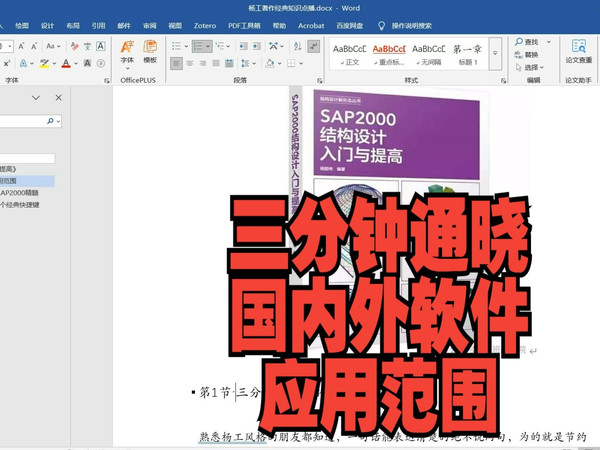Click the Decrease Font Size icon
This screenshot has height=450, width=600.
34,46
